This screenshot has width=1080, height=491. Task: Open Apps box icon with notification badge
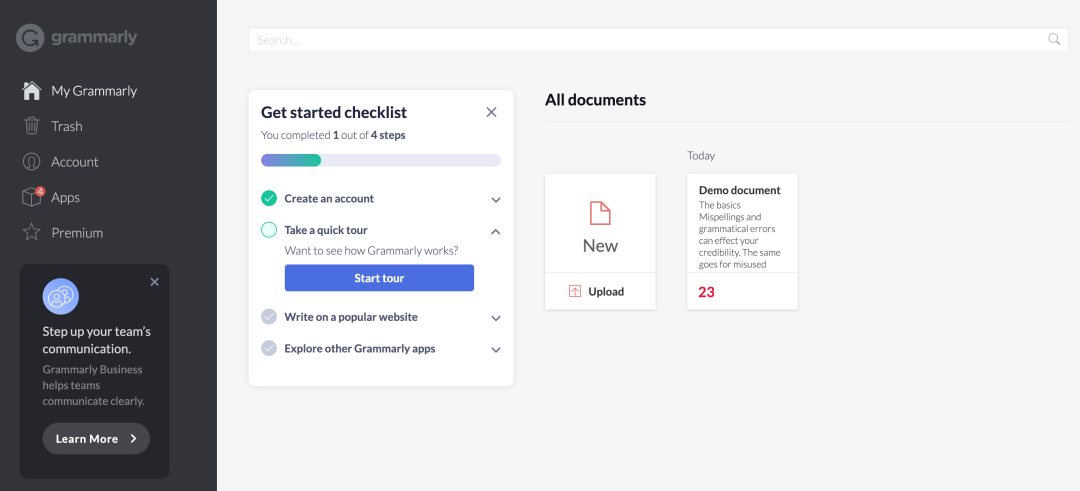[x=32, y=197]
